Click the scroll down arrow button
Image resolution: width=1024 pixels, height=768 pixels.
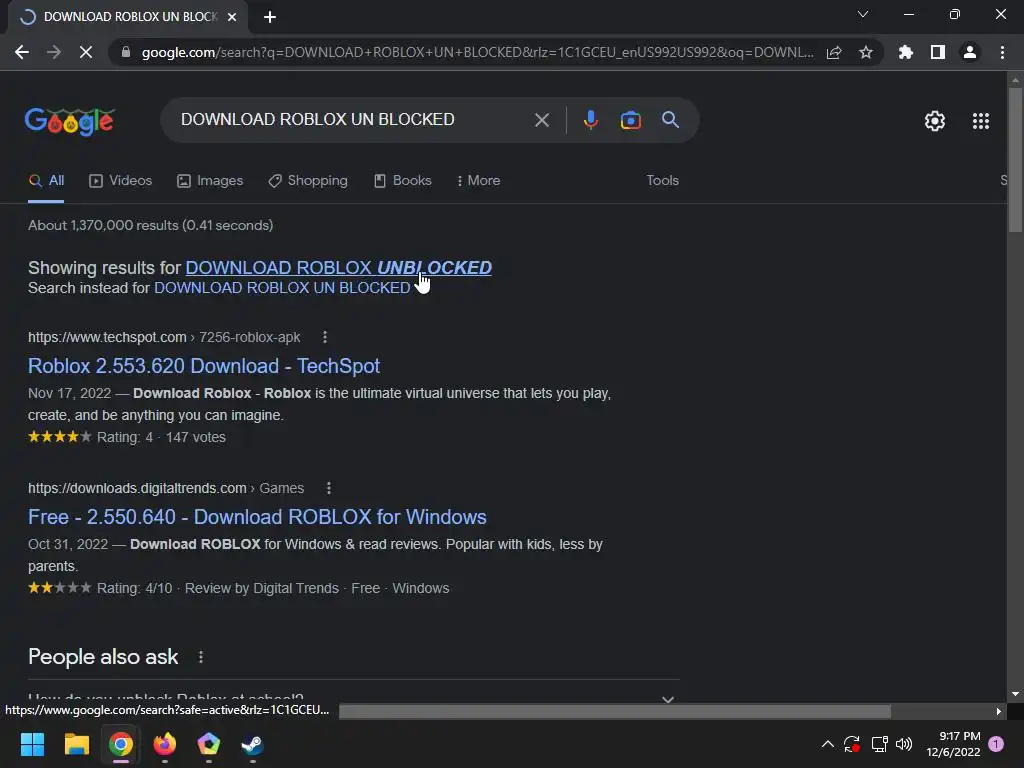tap(1015, 694)
